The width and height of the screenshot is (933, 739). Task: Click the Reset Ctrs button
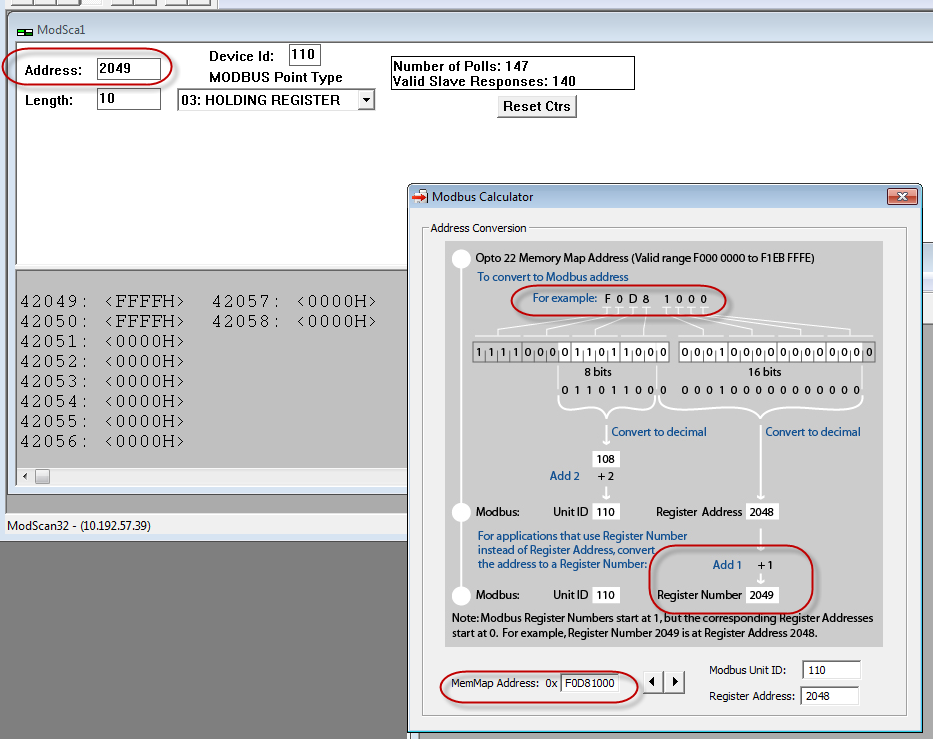537,107
